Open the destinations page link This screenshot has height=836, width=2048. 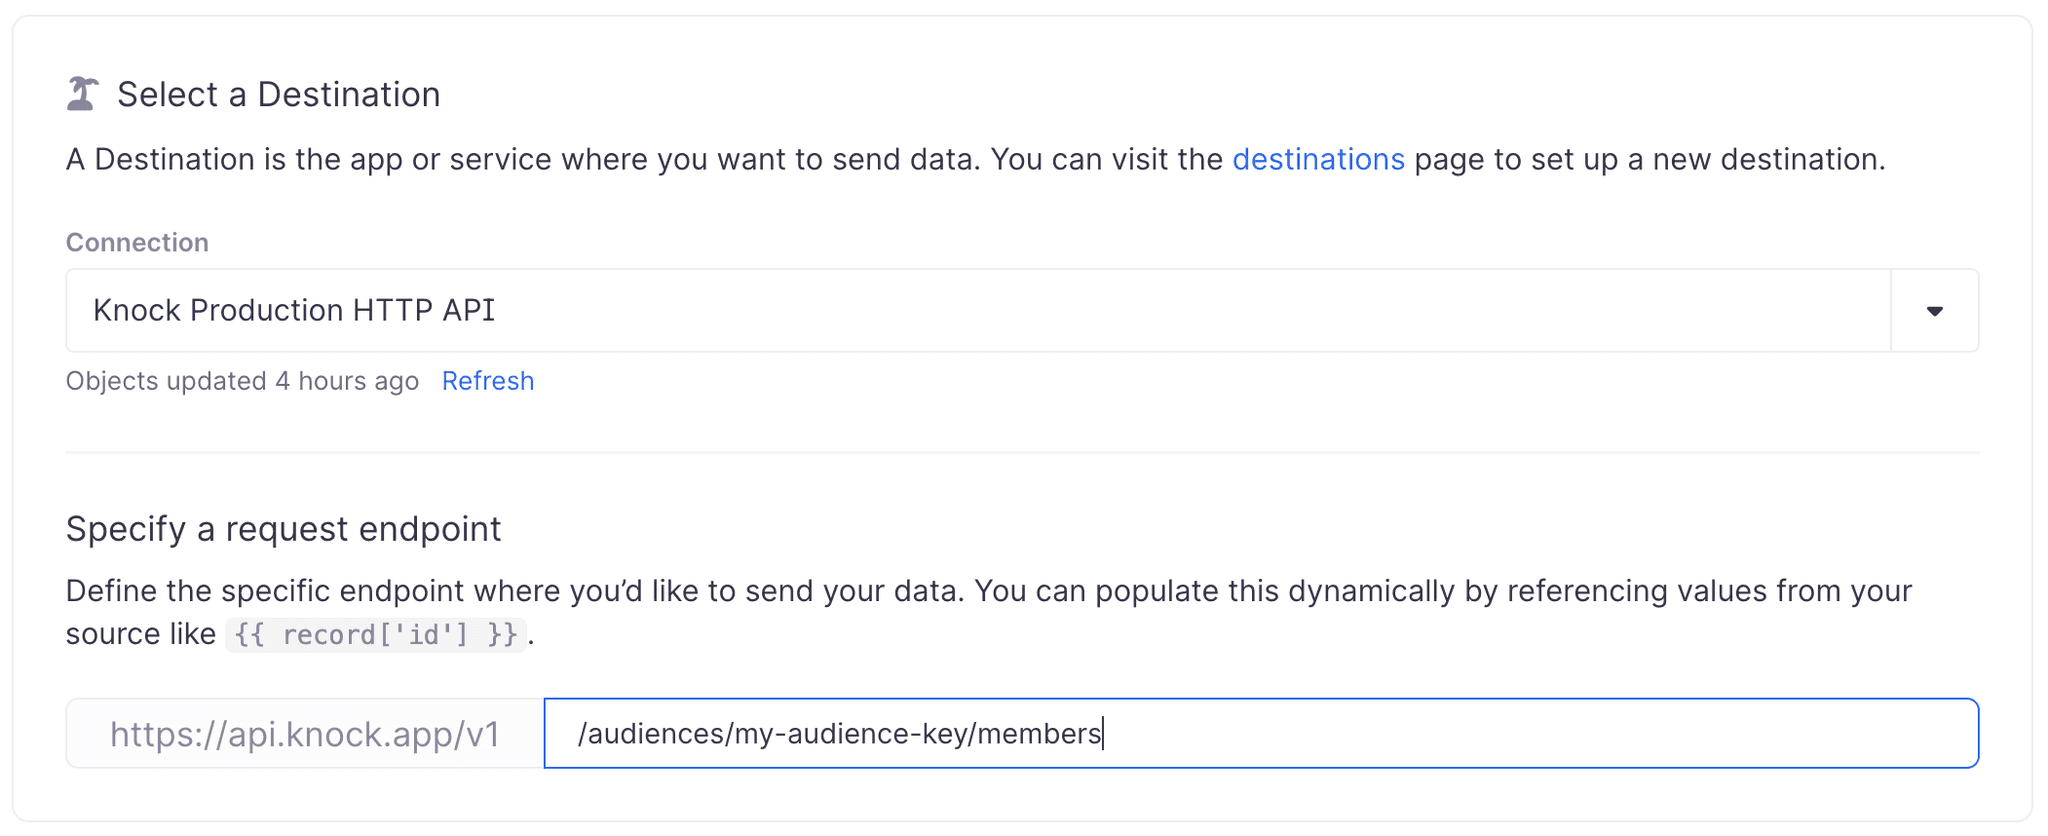[x=1318, y=160]
